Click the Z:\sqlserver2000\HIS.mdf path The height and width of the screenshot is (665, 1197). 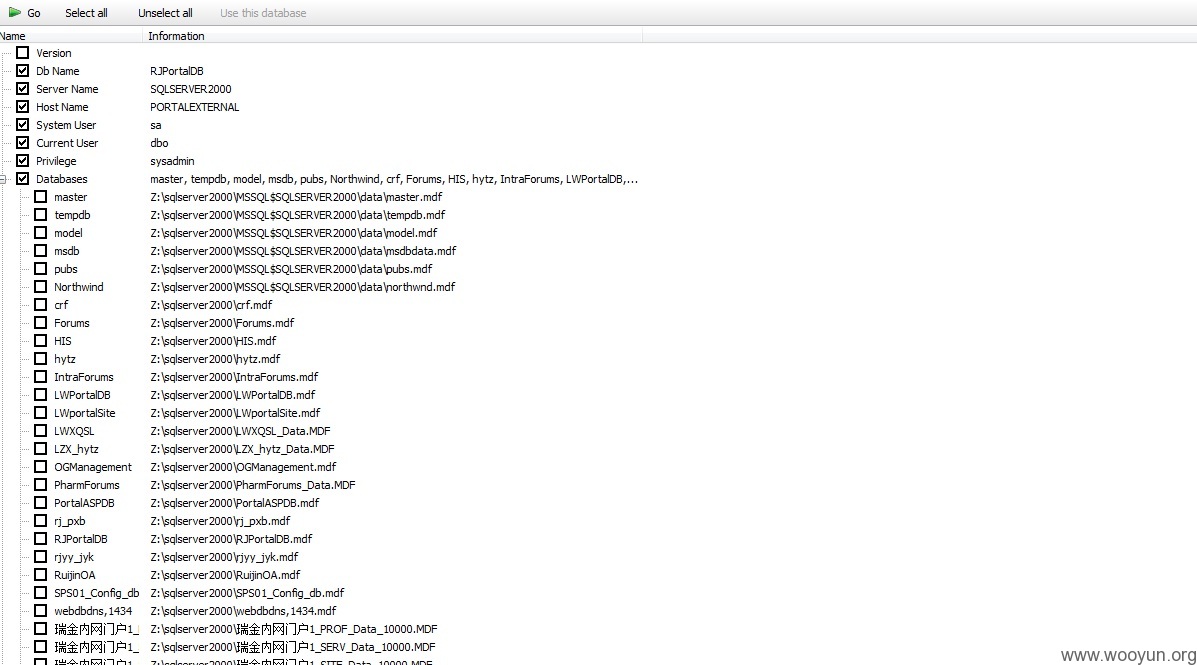[x=213, y=341]
